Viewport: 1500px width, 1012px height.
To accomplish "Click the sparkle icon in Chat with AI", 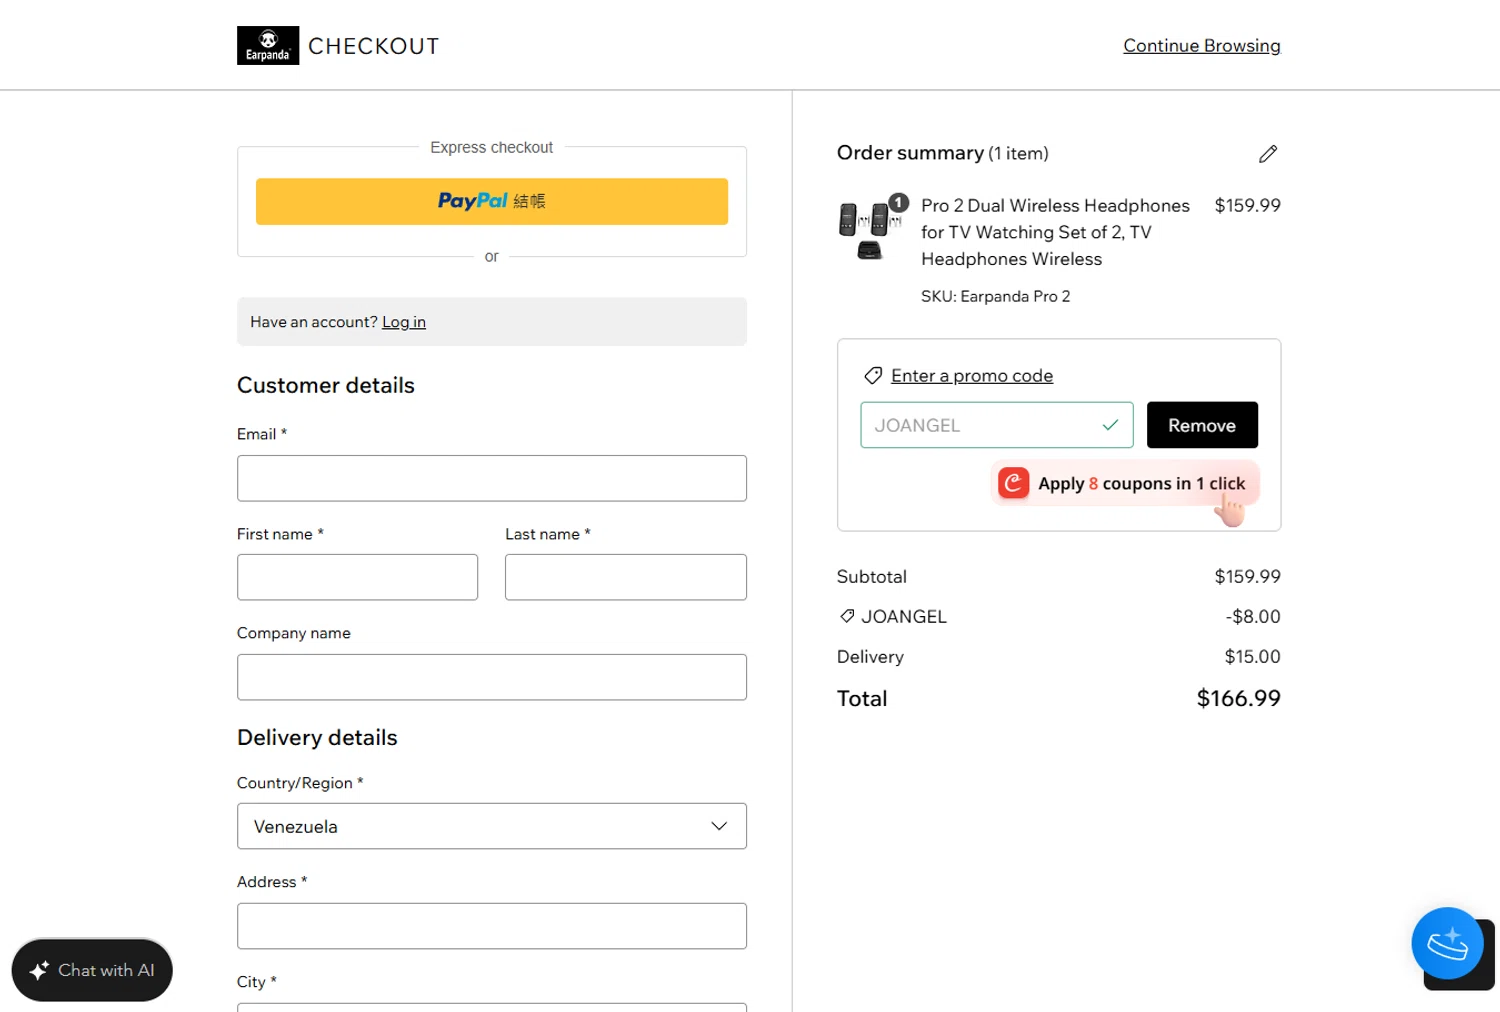I will pos(39,970).
